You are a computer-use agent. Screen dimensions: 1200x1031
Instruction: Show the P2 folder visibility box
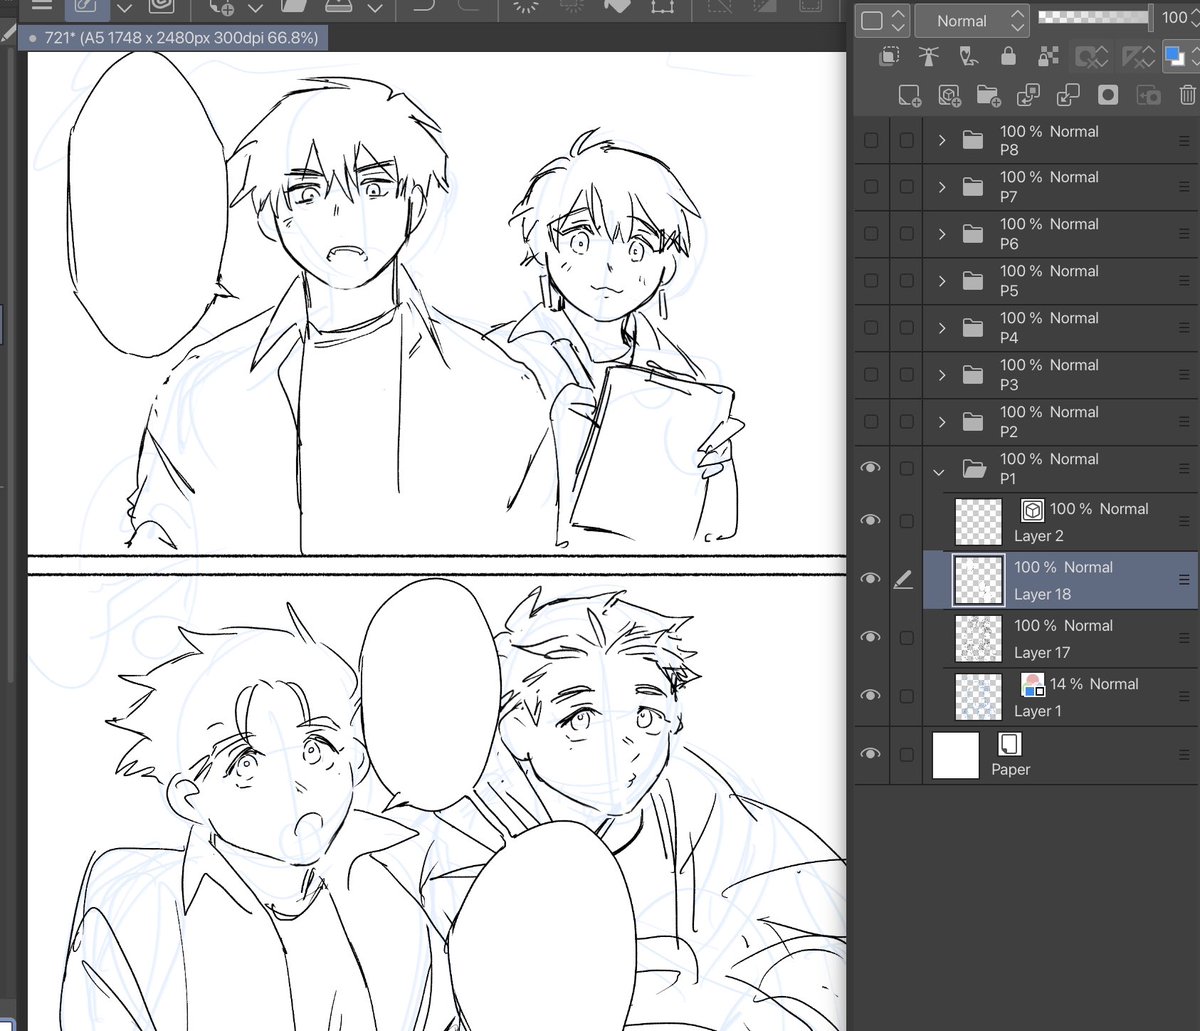click(x=871, y=421)
